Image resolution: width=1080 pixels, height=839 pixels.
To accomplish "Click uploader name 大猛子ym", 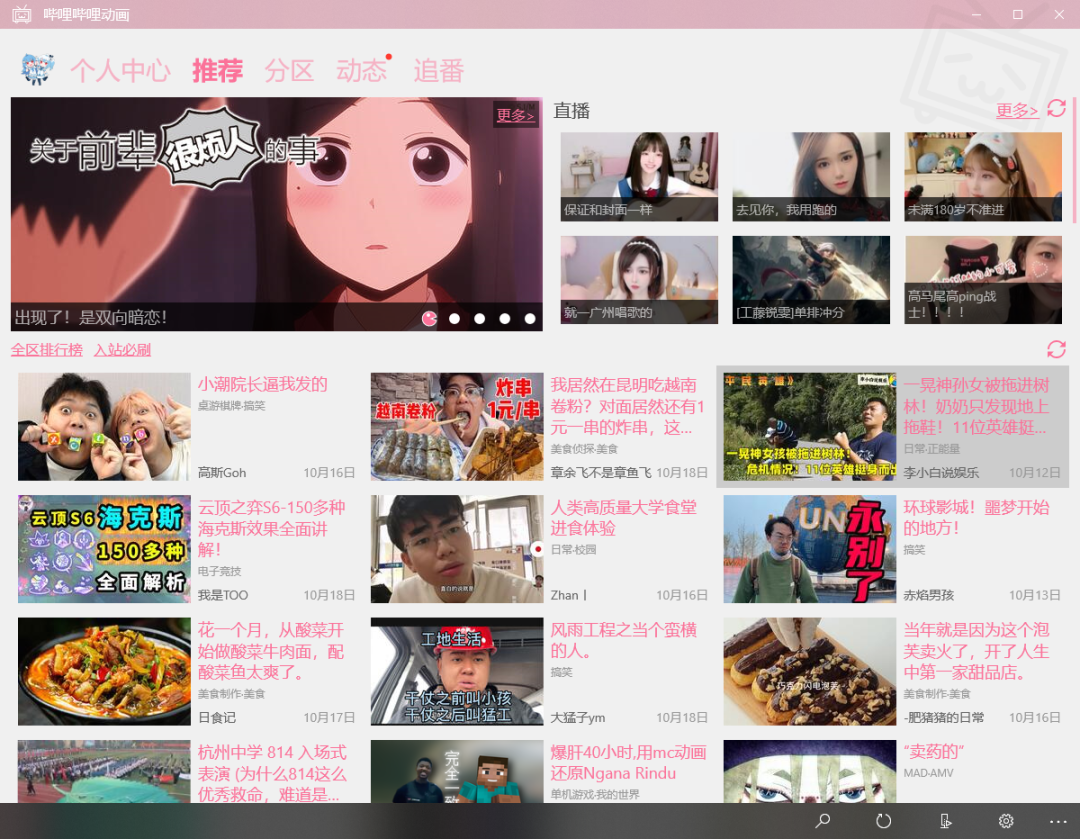I will click(x=578, y=718).
